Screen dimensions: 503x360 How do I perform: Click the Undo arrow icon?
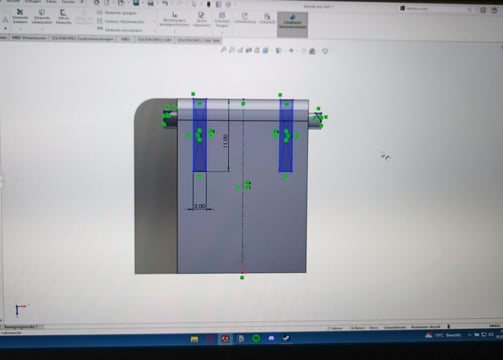(x=165, y=4)
